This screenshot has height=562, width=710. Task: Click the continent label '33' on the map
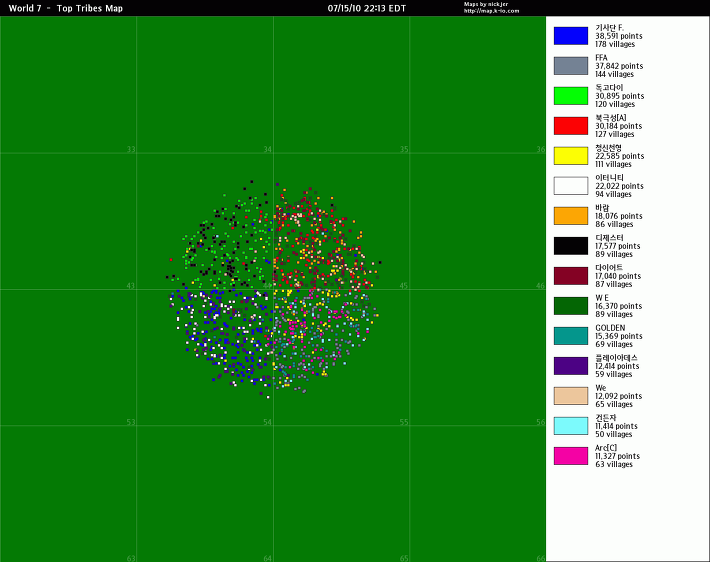131,149
